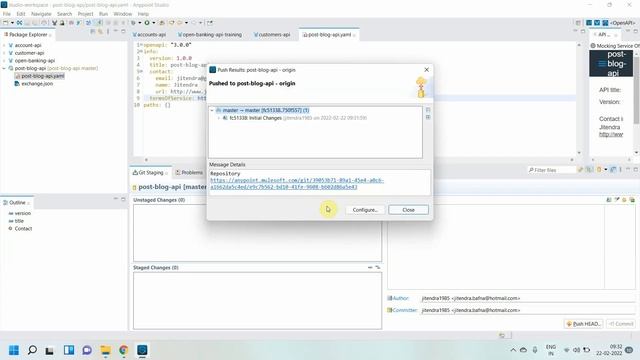The image size is (640, 360).
Task: Click the Configure... button in Push Results
Action: tap(365, 210)
